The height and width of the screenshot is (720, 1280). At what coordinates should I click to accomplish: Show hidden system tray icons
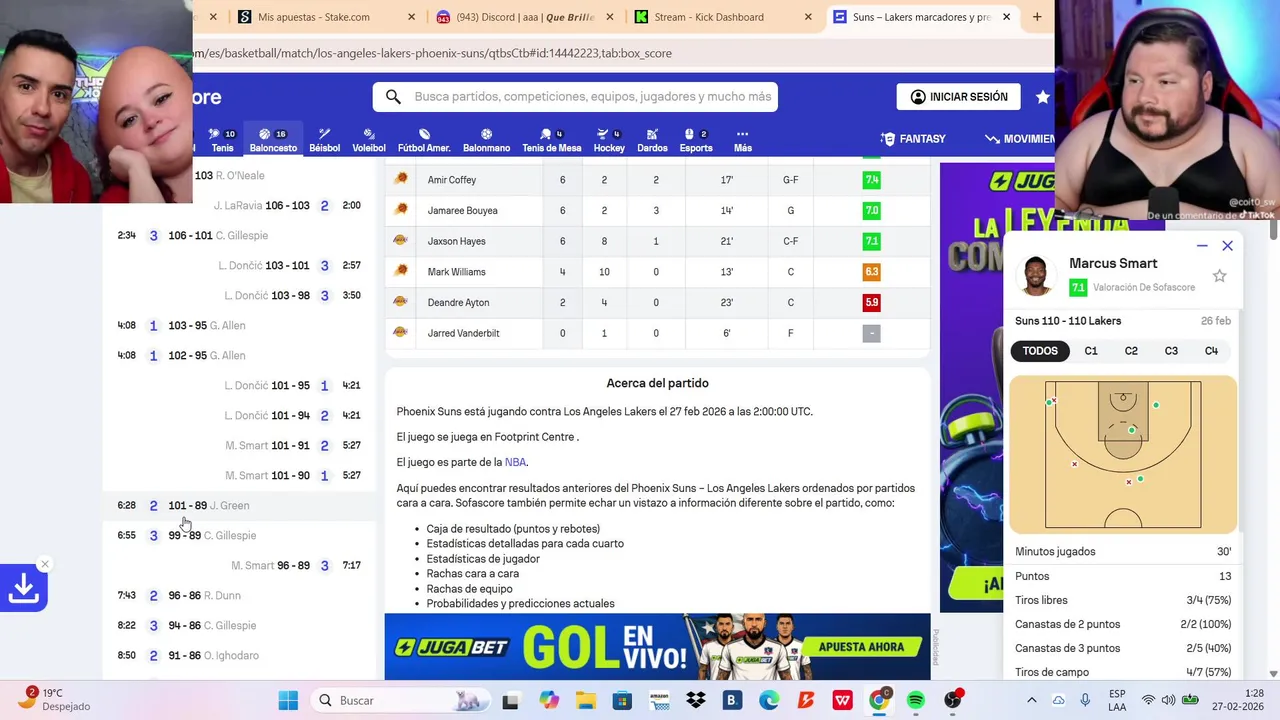tap(1032, 700)
